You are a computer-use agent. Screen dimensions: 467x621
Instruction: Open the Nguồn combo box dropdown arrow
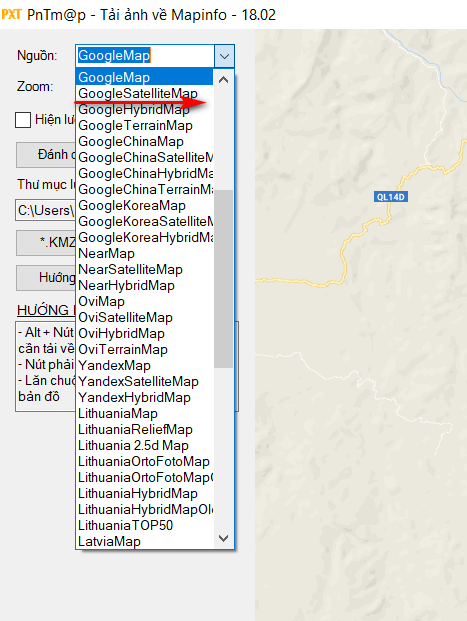[224, 56]
